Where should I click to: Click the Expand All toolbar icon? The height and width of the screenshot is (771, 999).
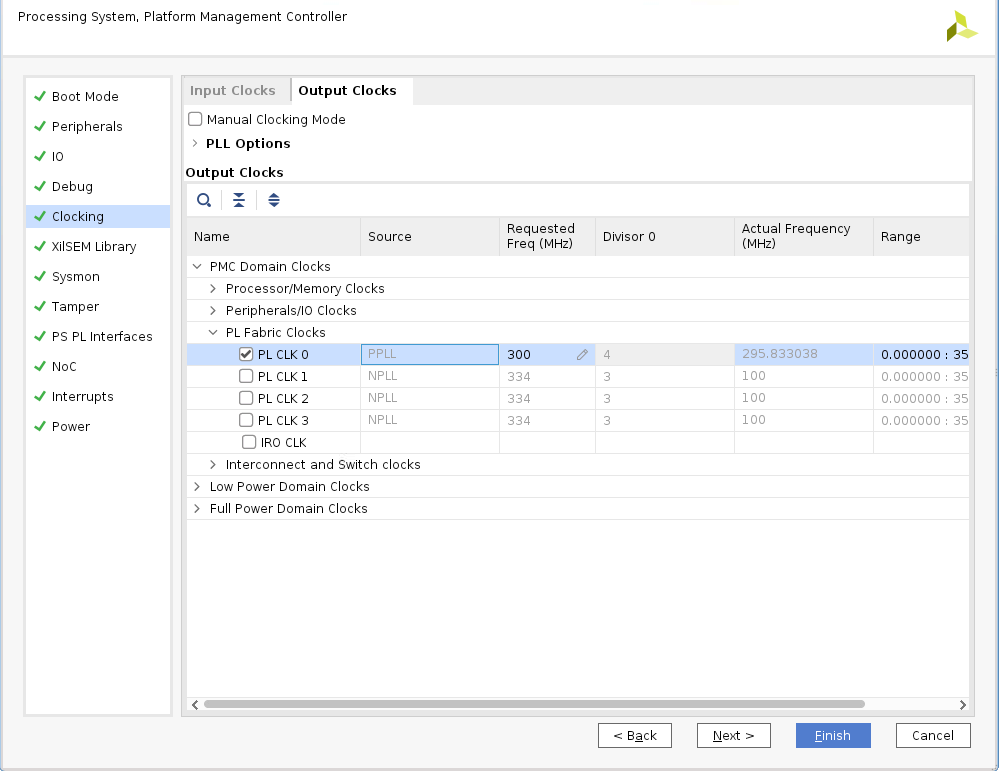pos(274,200)
